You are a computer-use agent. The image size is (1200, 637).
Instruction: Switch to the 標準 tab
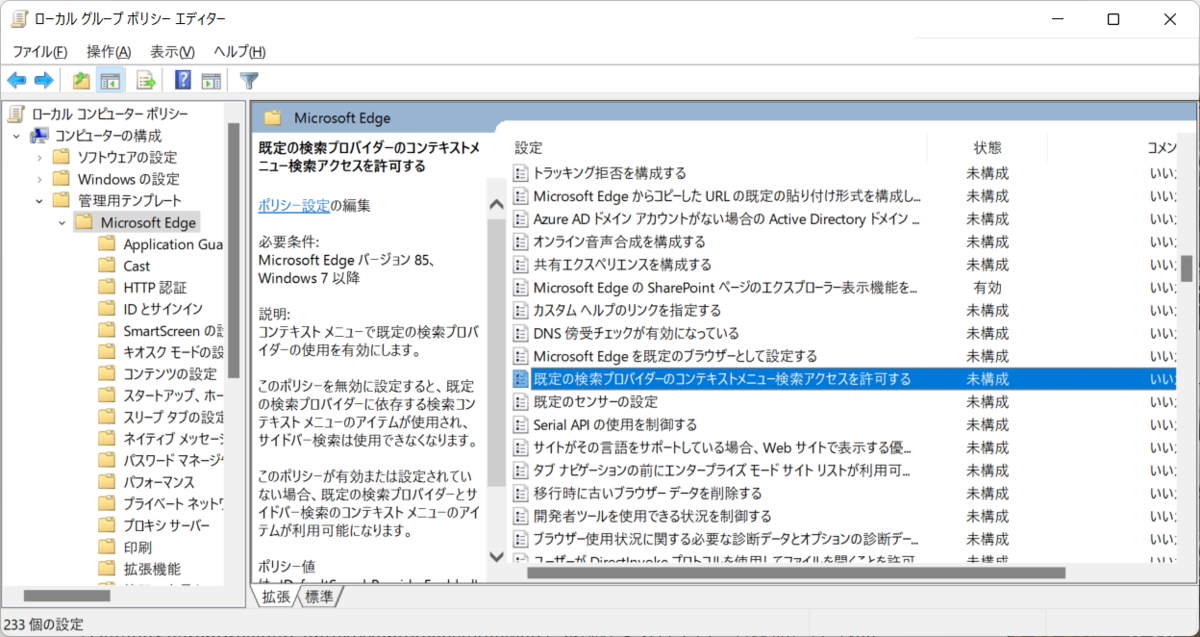coord(319,597)
